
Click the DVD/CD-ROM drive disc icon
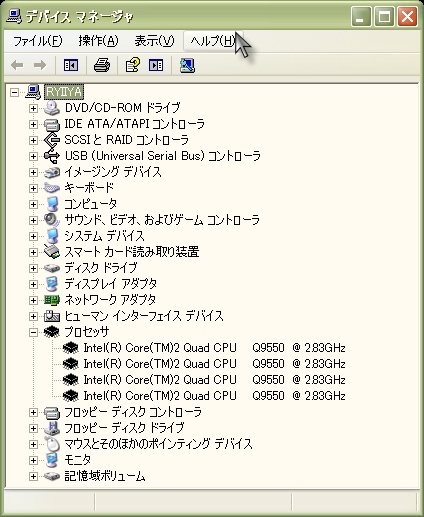point(52,108)
